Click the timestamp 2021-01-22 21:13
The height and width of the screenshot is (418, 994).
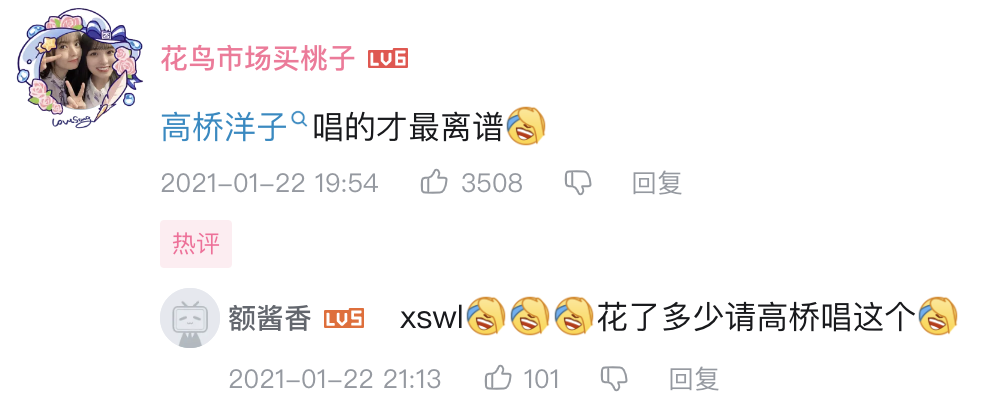click(x=335, y=379)
